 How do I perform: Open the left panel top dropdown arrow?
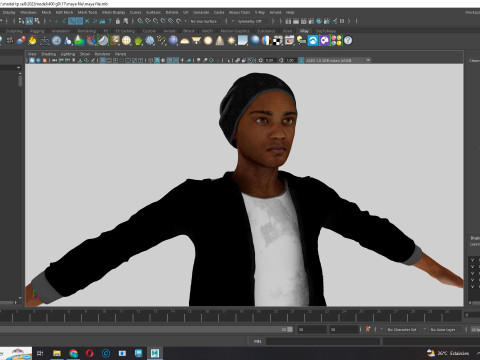[x=18, y=68]
